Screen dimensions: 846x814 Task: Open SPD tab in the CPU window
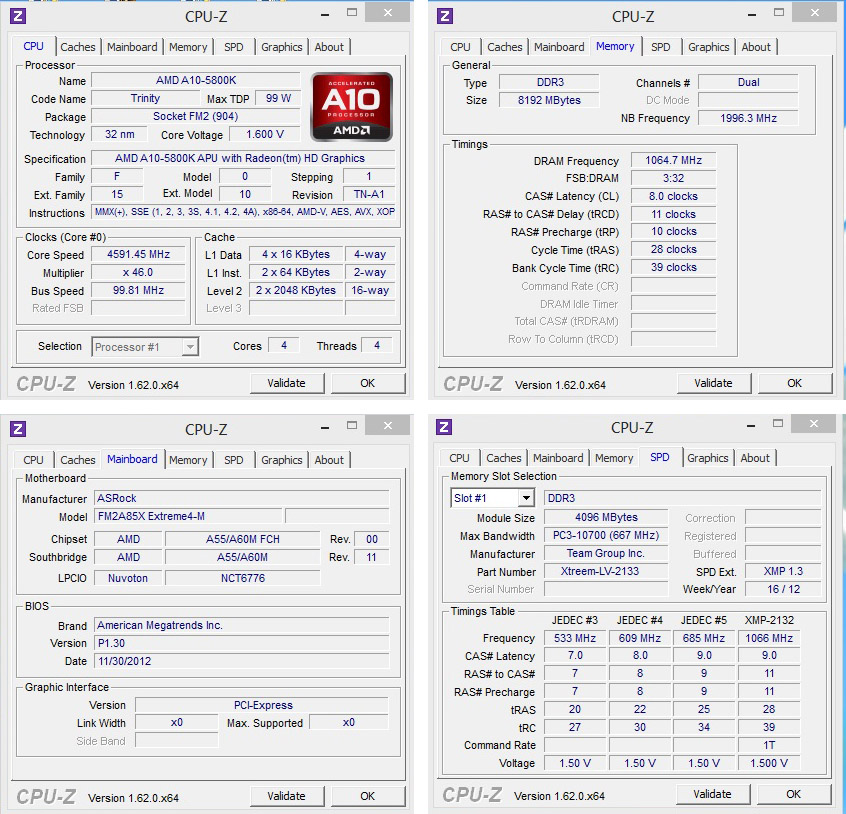(x=234, y=47)
